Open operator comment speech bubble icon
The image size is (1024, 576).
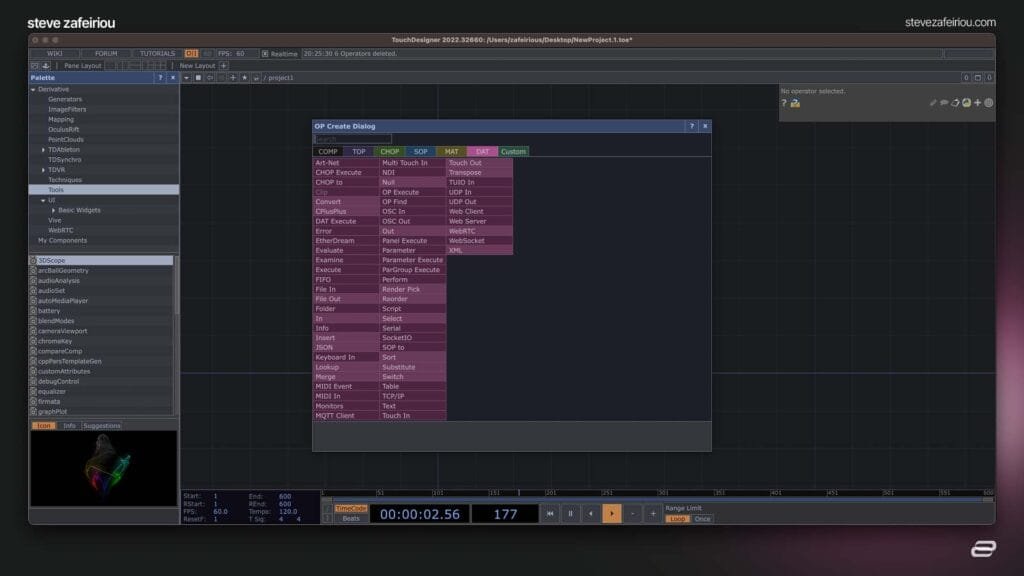[x=944, y=103]
